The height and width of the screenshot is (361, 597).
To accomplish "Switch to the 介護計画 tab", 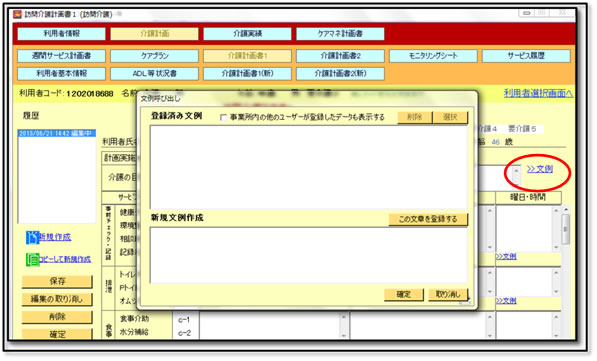I will (154, 34).
